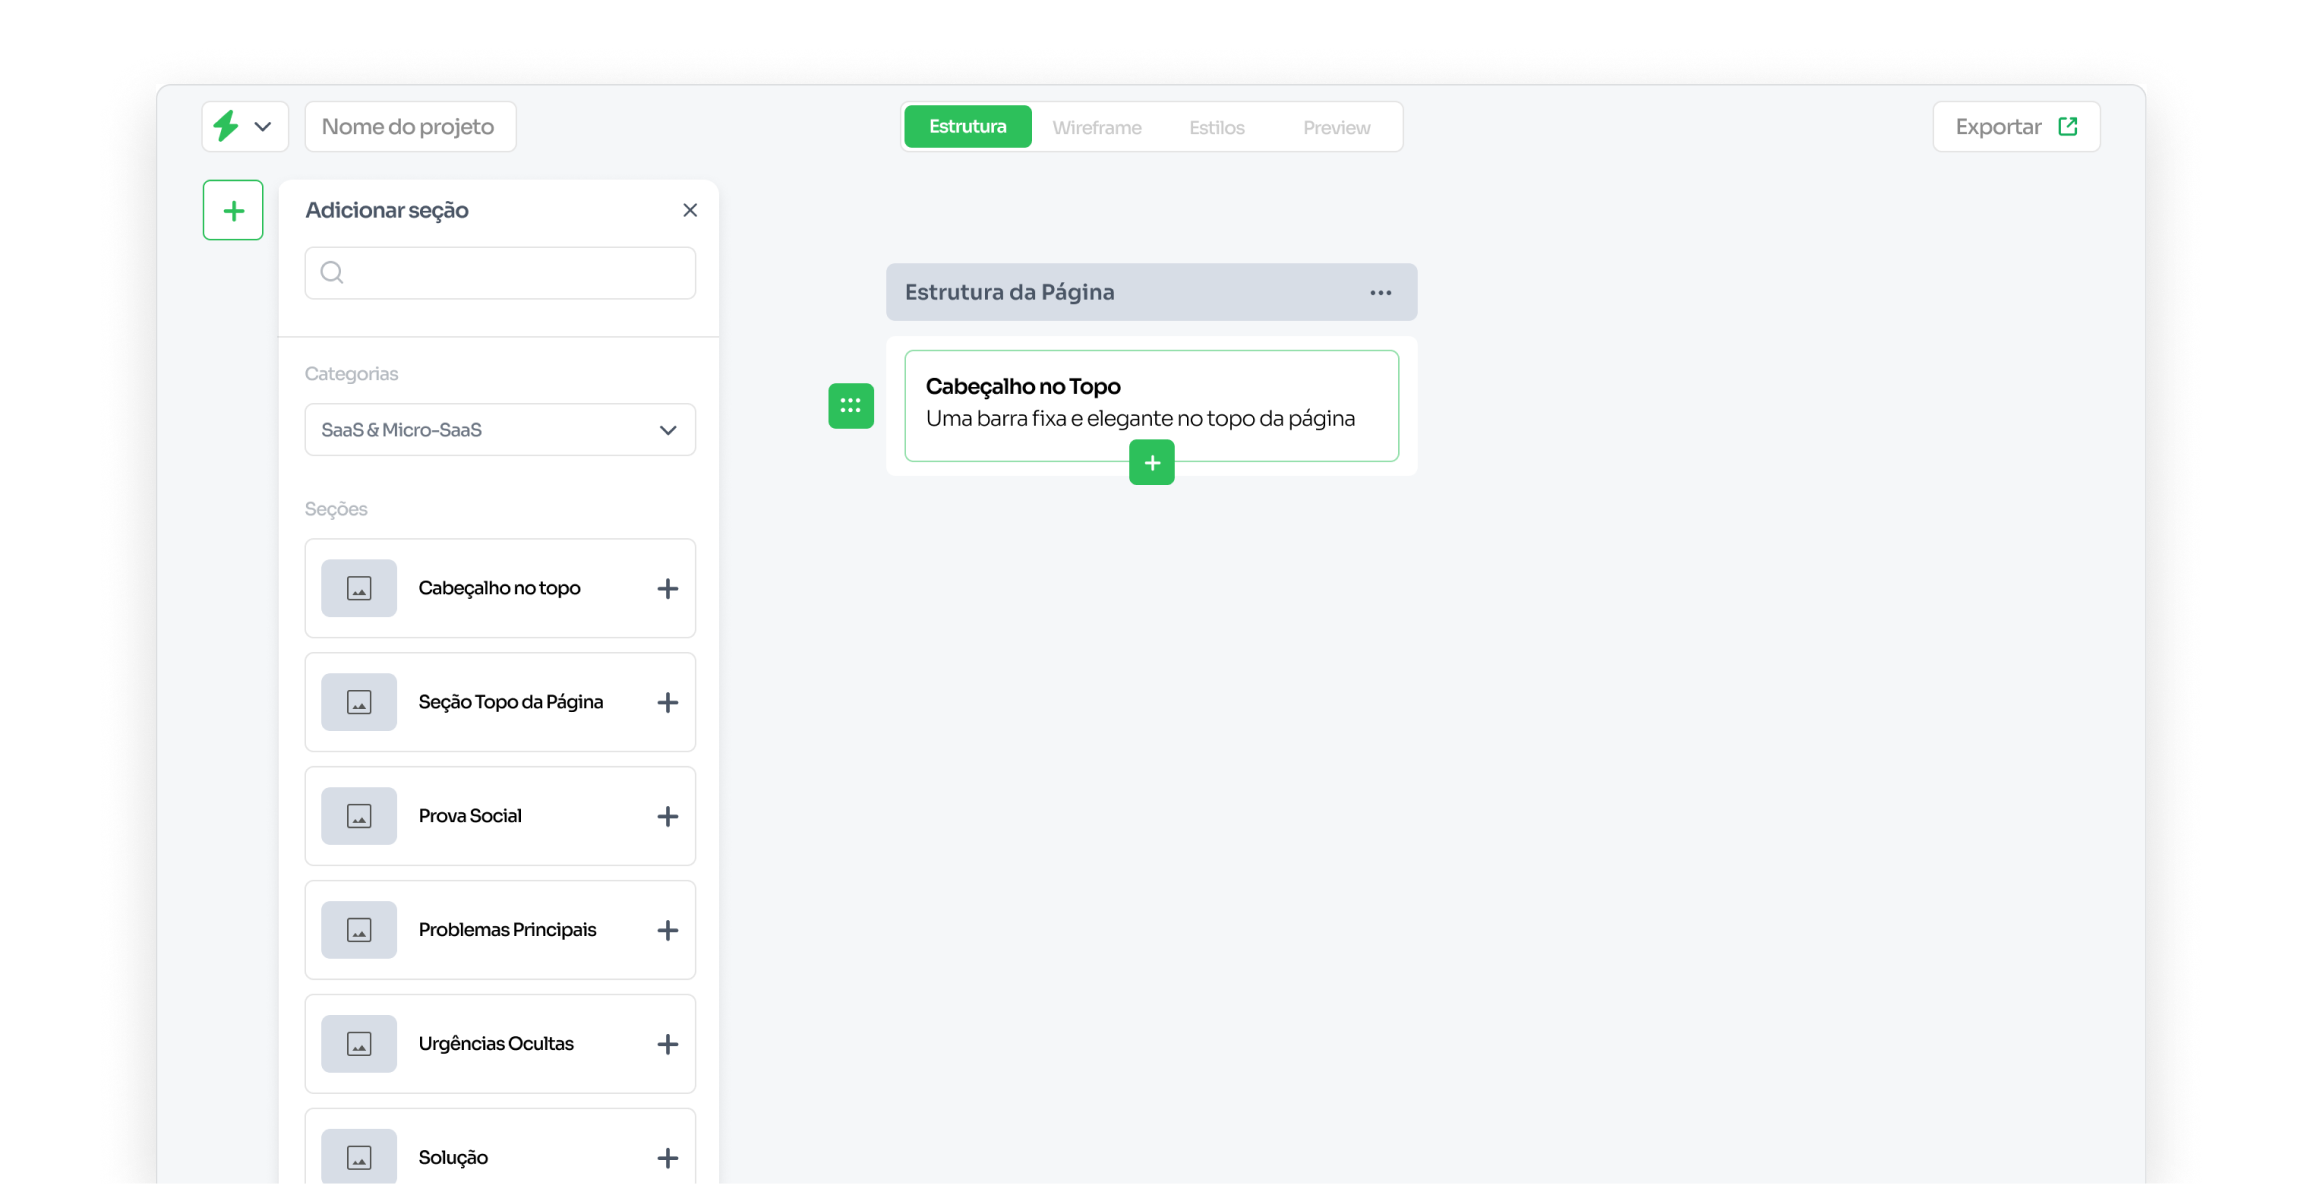The image size is (2303, 1184).
Task: Click the Prova Social thumbnail image
Action: click(359, 816)
